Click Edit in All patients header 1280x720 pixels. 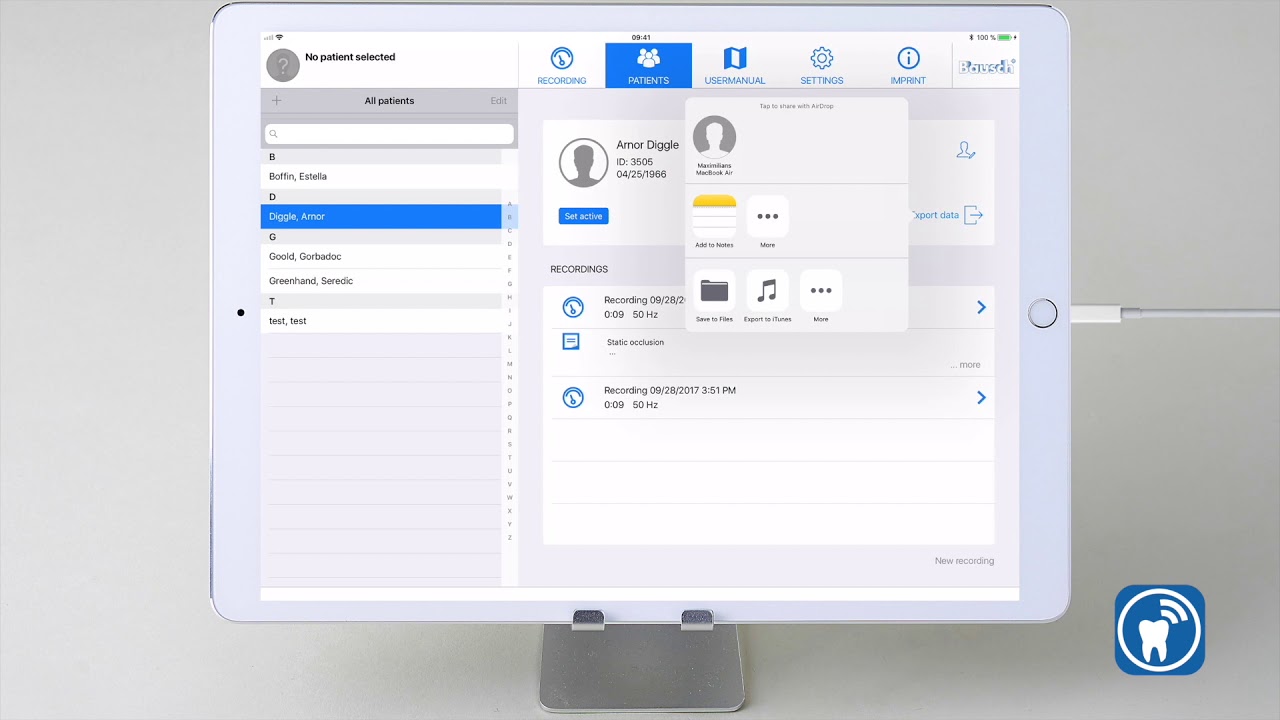[498, 101]
